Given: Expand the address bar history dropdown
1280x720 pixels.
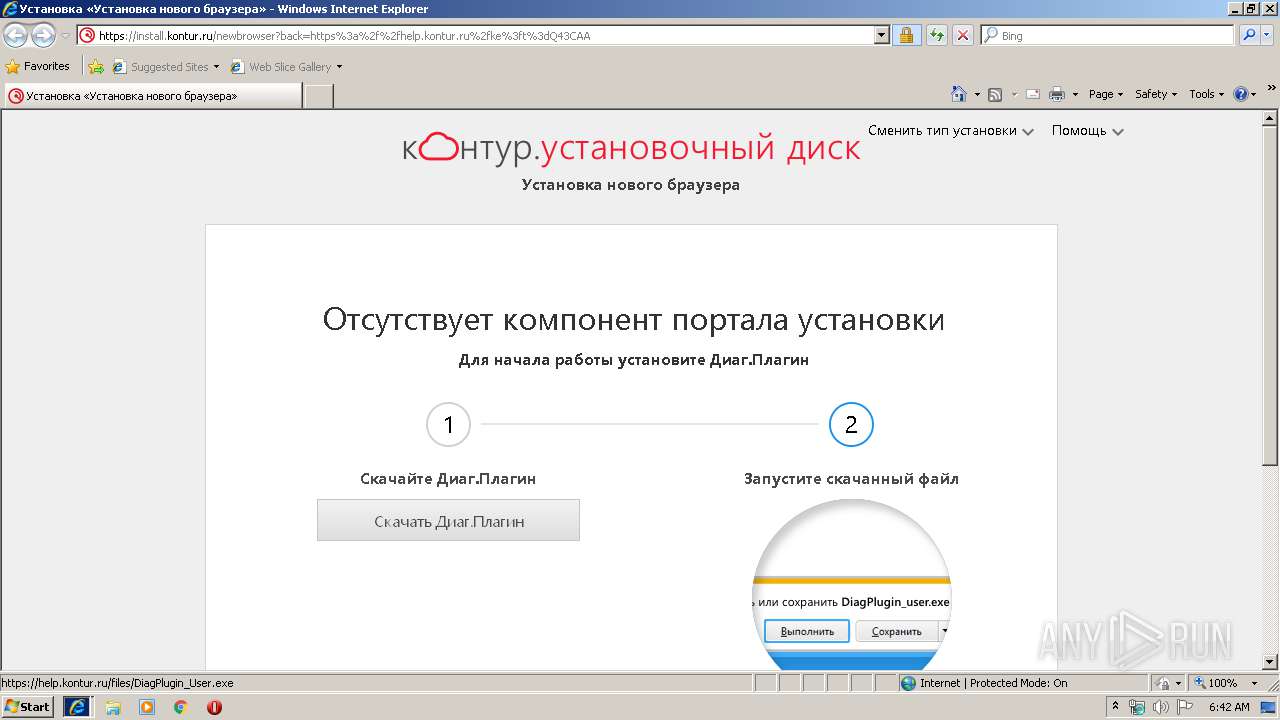Looking at the screenshot, I should point(881,35).
